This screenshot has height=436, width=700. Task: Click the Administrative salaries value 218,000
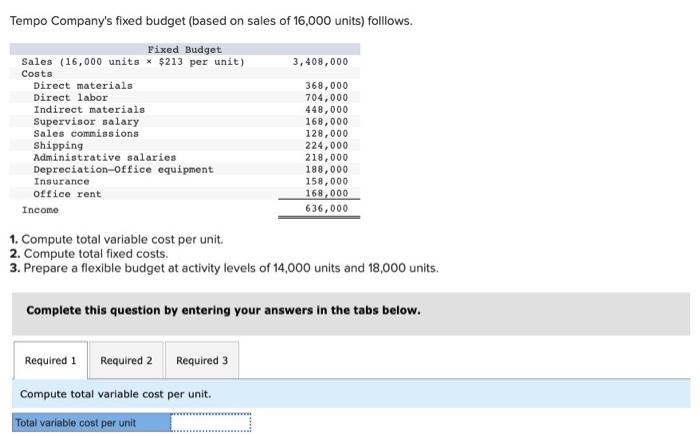coord(326,158)
